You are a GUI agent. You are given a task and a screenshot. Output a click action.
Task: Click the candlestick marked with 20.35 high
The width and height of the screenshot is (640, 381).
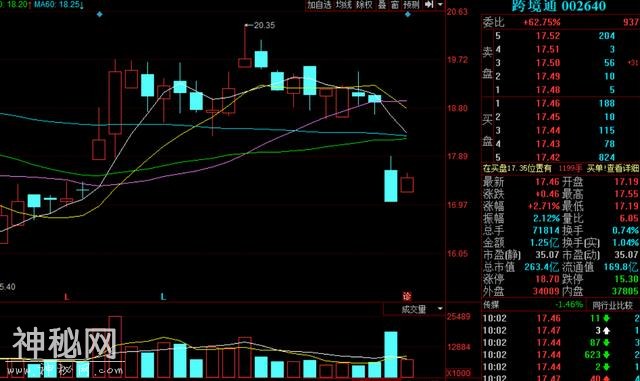tap(245, 62)
